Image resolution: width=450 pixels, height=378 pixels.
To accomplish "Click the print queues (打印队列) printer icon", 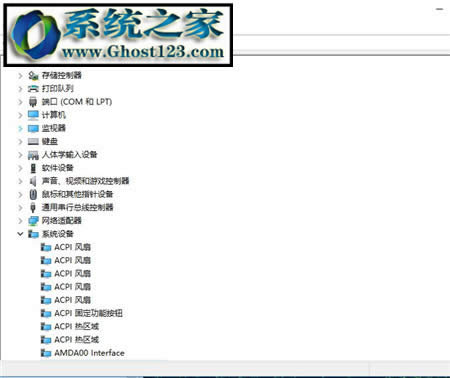I will pos(33,89).
